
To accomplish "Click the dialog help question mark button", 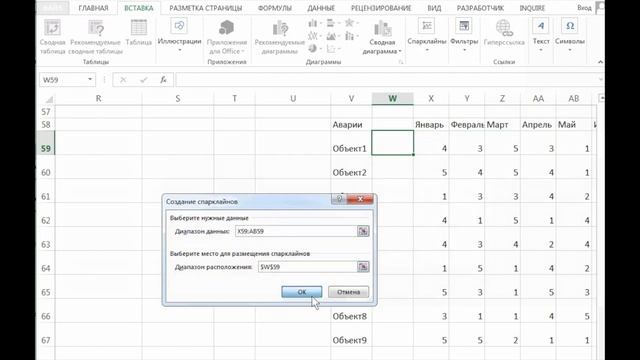I will pos(339,199).
